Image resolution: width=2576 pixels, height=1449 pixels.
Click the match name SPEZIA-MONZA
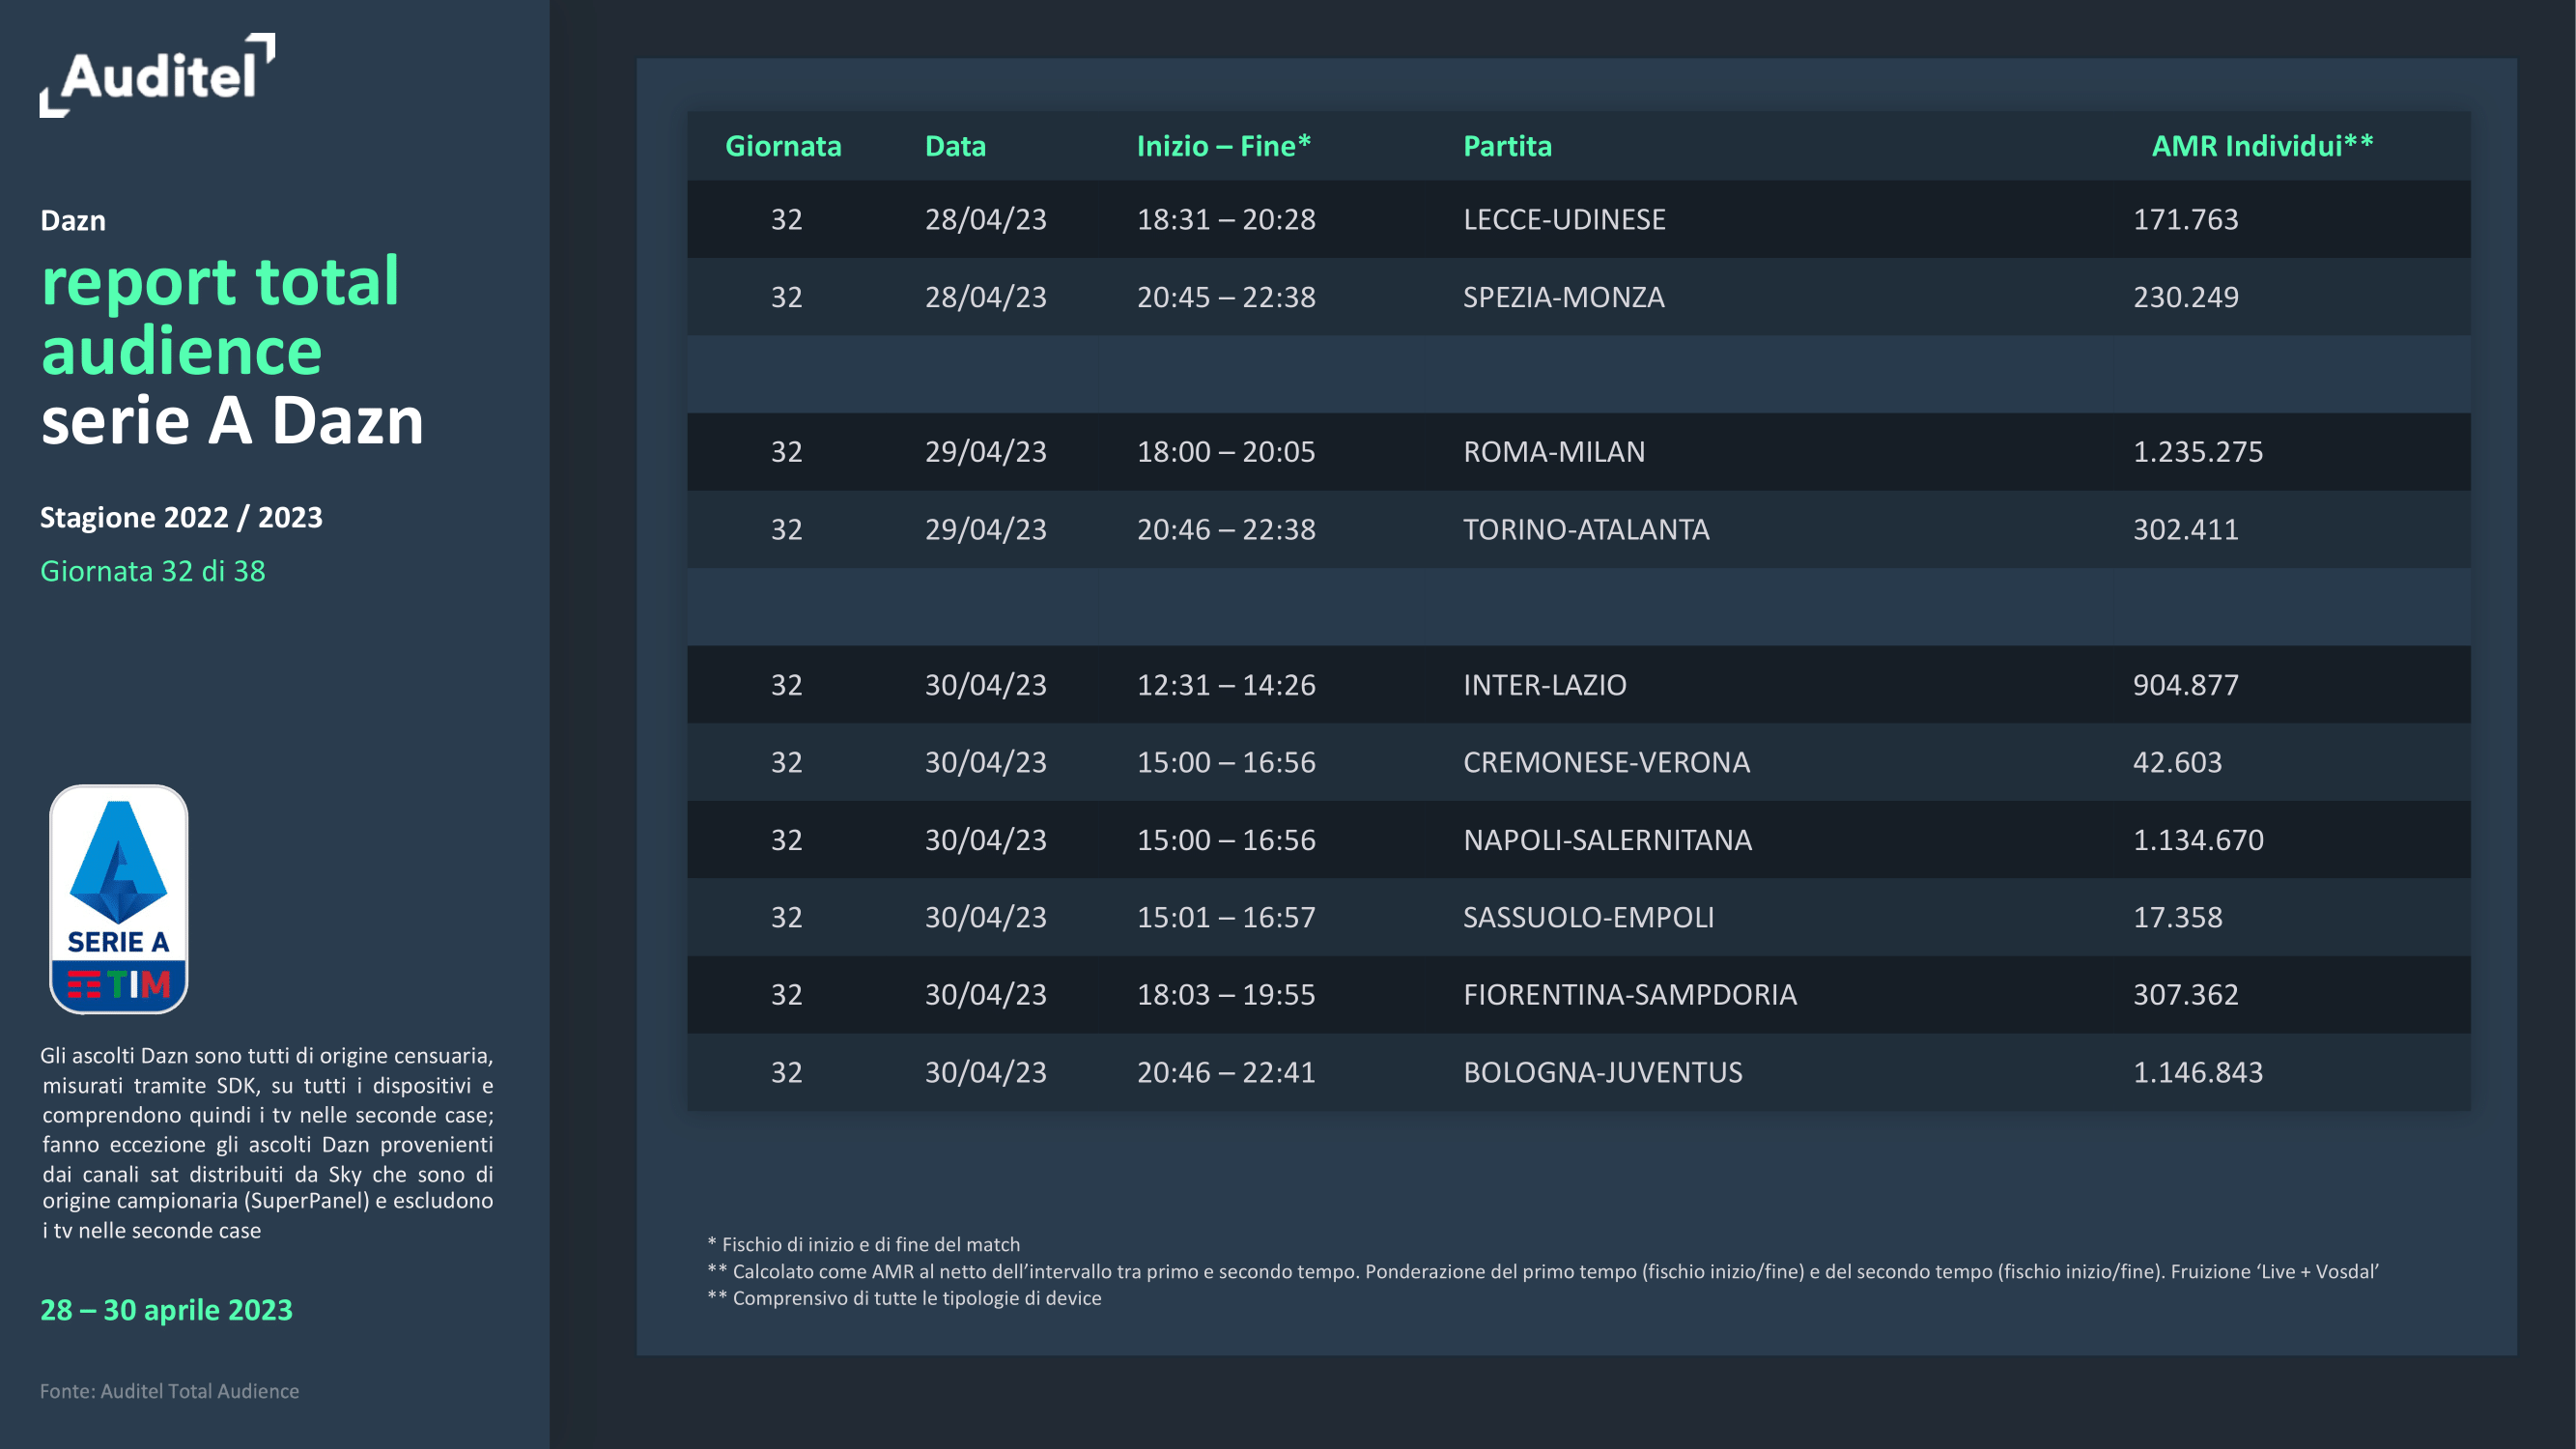click(x=1563, y=297)
